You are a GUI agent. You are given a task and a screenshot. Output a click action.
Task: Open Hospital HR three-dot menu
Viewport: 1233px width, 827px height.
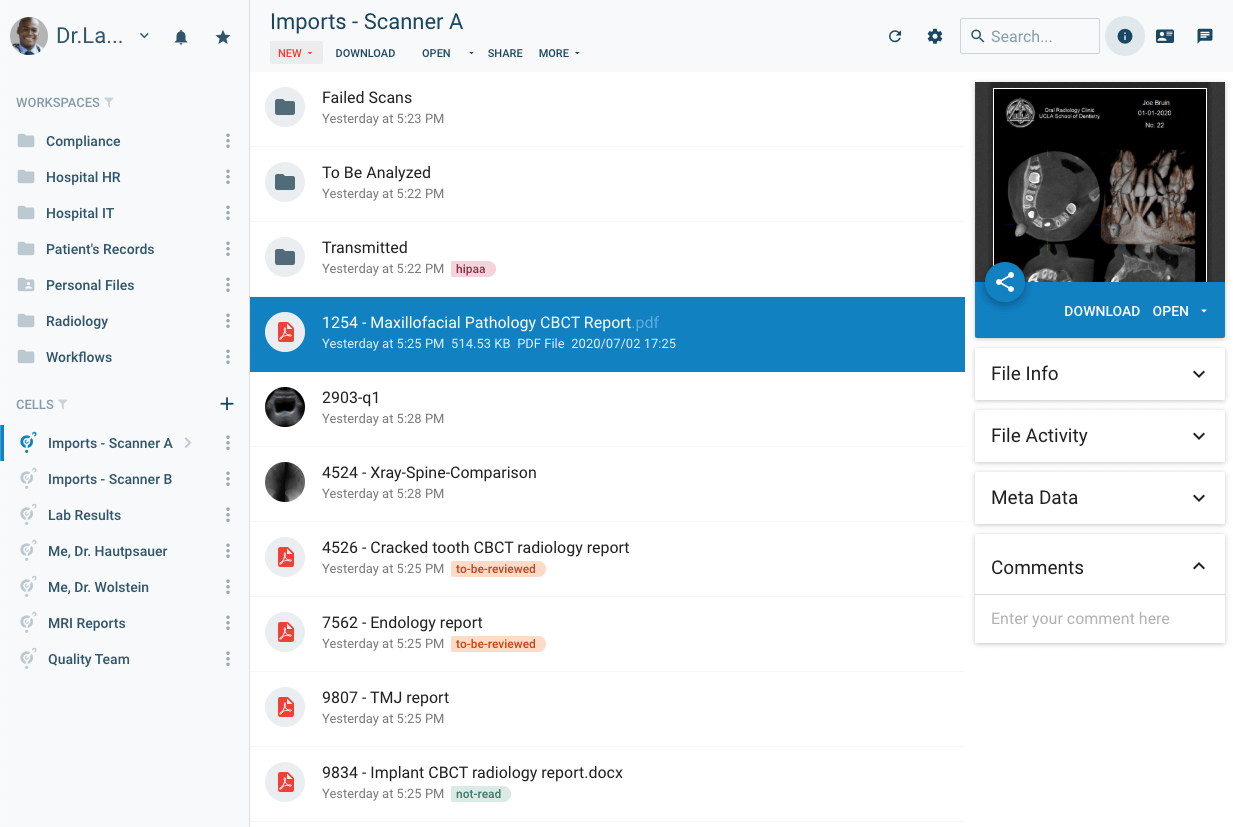click(228, 177)
